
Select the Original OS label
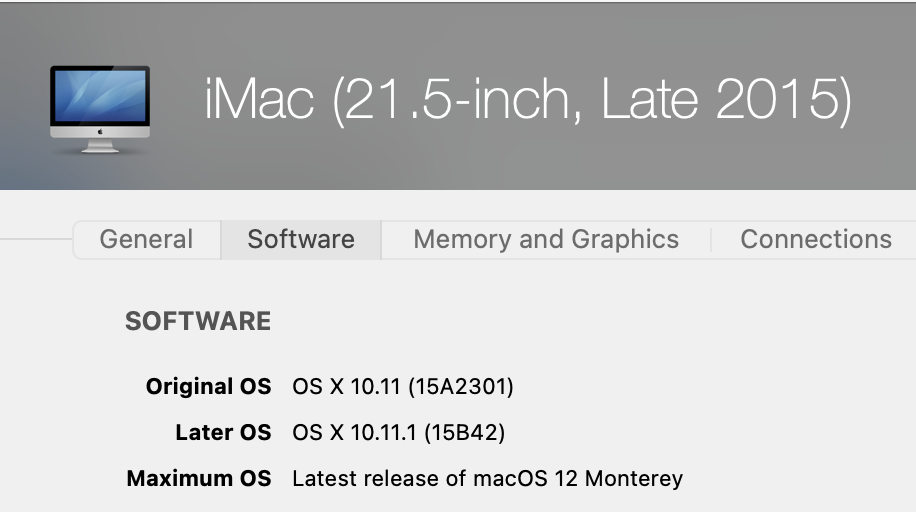pos(208,386)
